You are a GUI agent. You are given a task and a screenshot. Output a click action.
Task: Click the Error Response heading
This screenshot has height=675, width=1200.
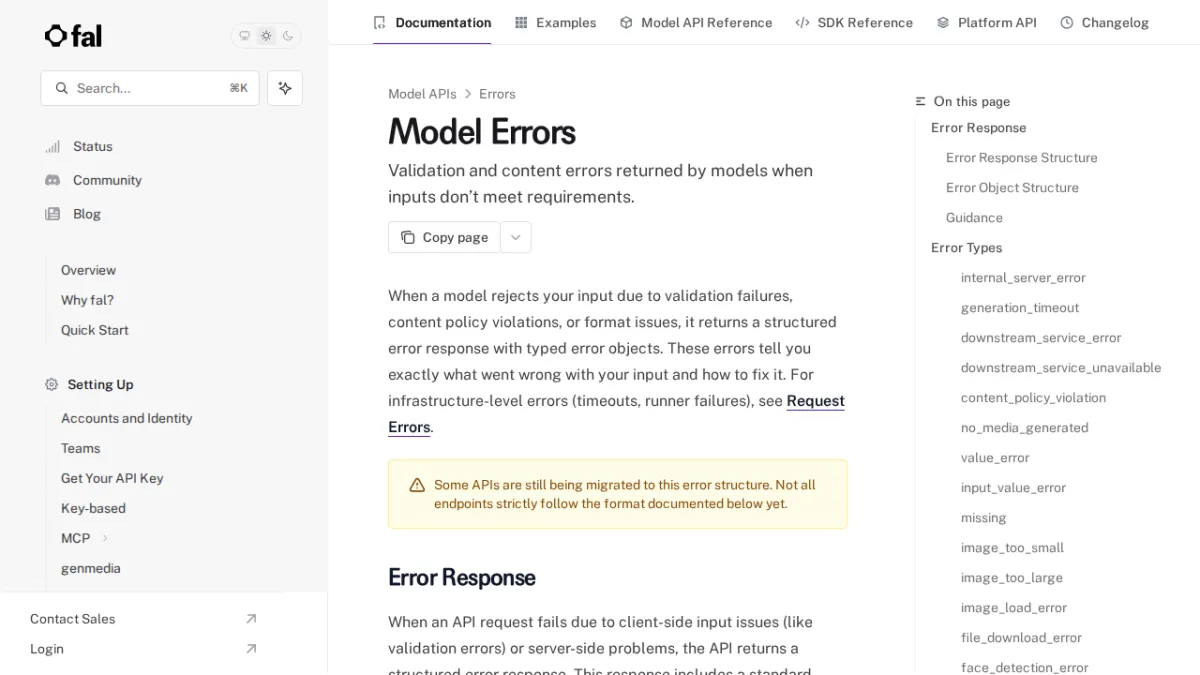[x=461, y=578]
